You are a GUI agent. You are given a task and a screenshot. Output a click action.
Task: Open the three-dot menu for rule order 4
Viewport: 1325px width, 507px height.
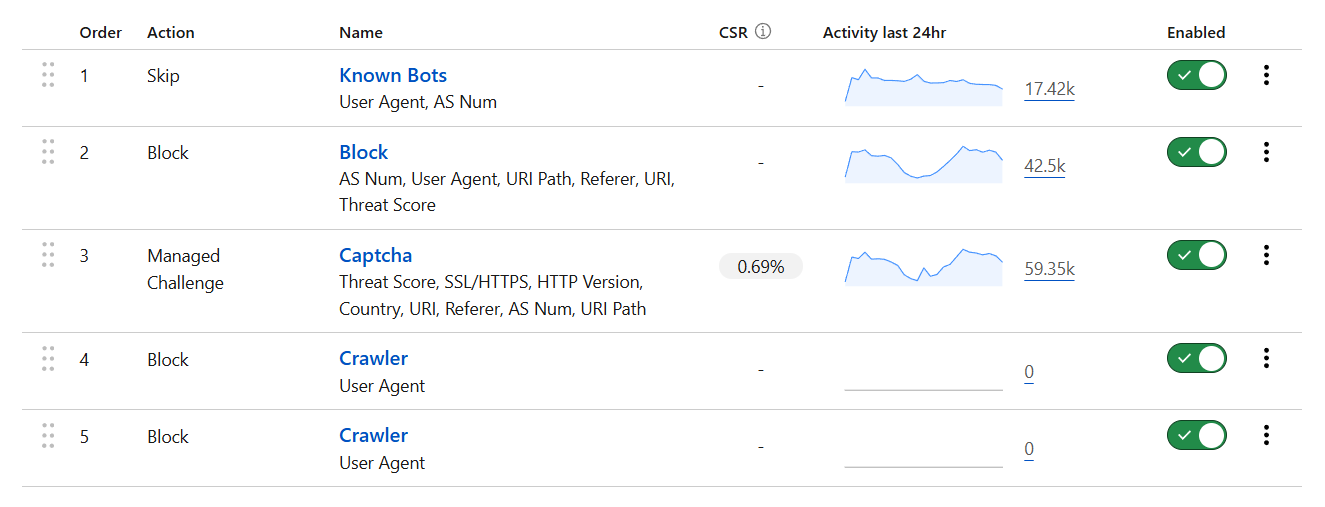pyautogui.click(x=1266, y=358)
